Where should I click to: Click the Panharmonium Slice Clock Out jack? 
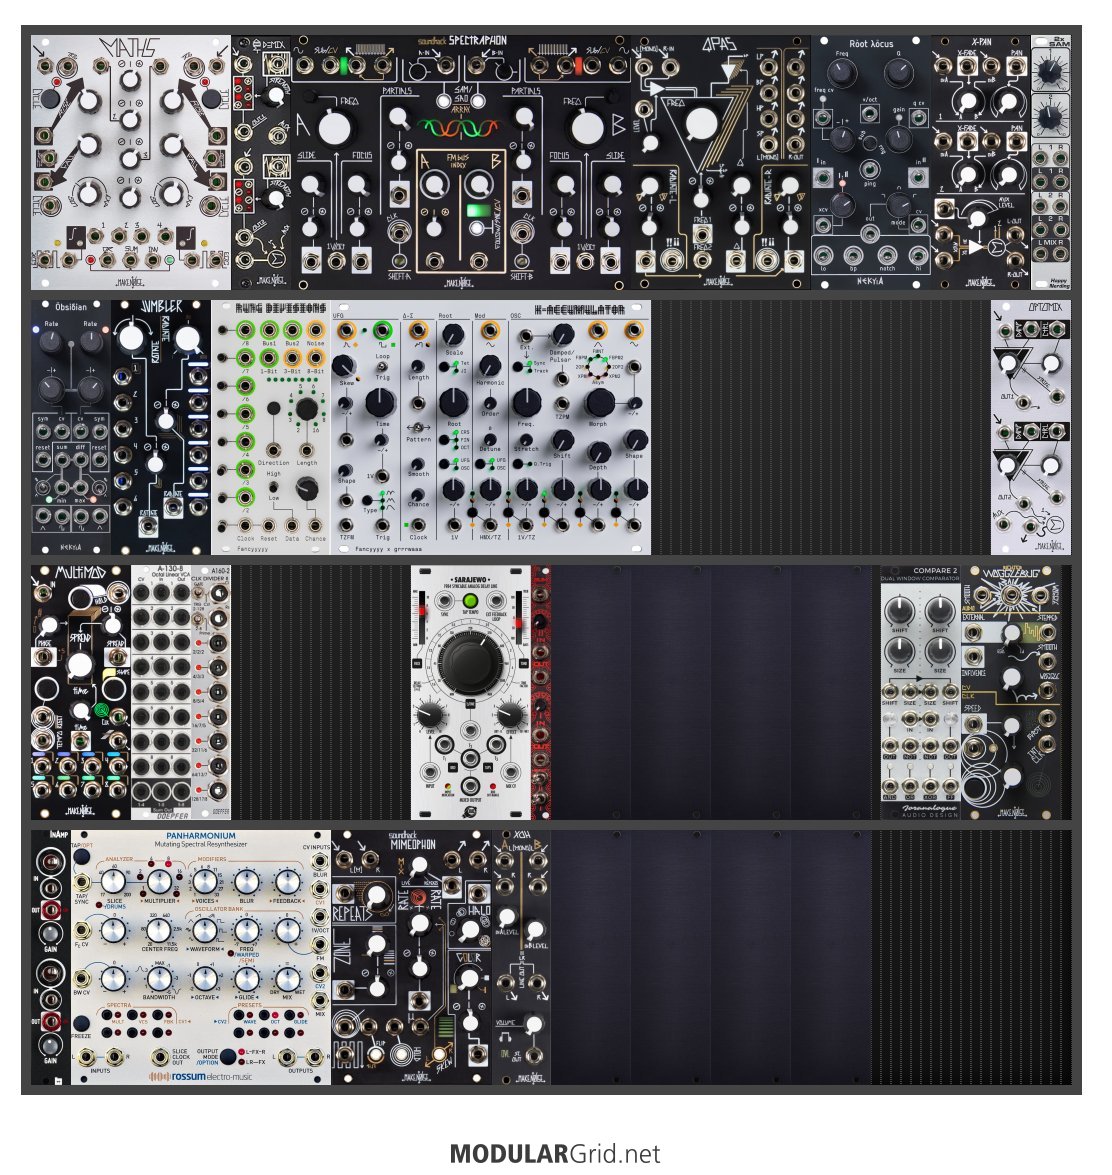pyautogui.click(x=160, y=1057)
